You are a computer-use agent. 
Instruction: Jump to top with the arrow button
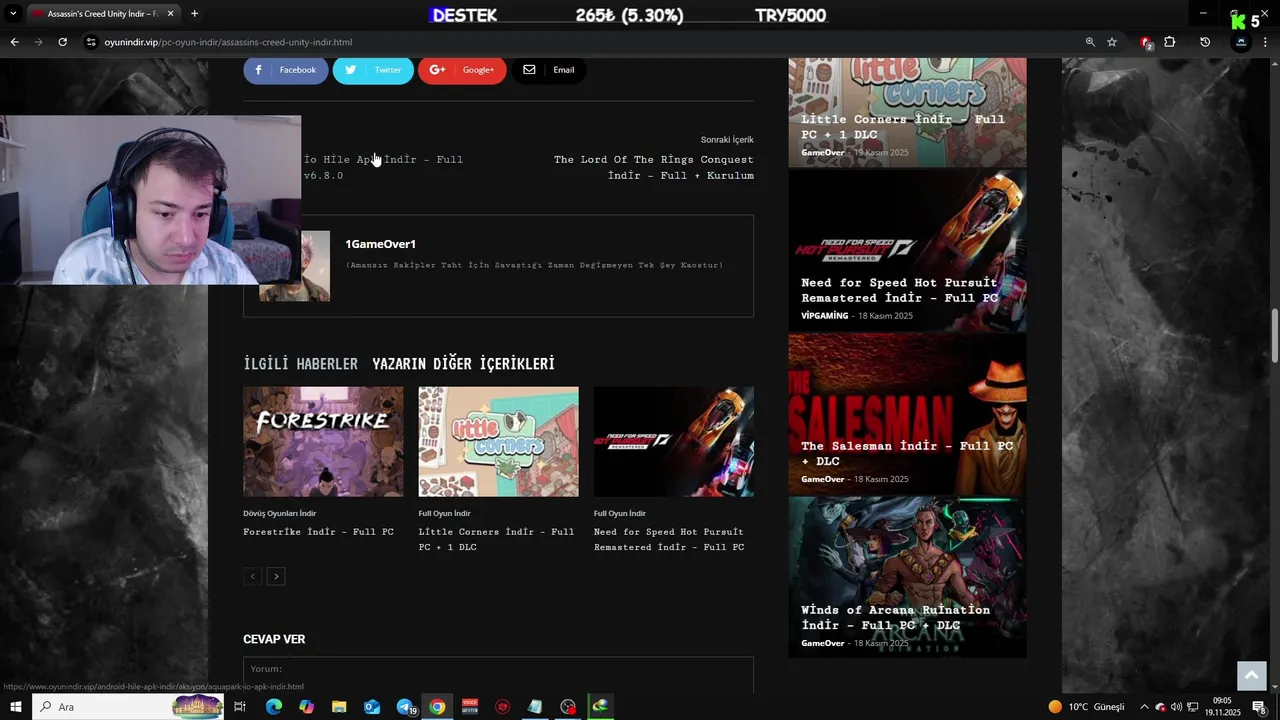1251,676
